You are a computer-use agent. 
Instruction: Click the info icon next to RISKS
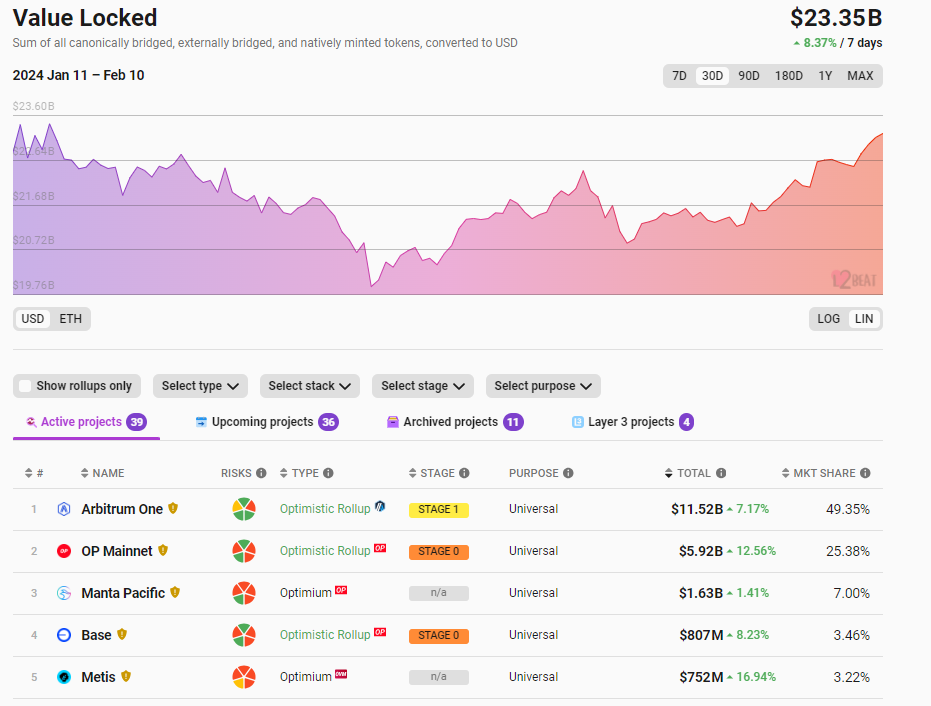point(261,473)
